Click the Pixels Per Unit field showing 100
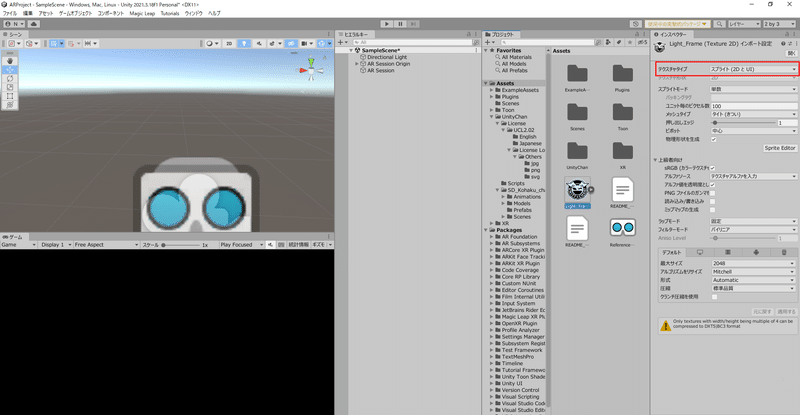The height and width of the screenshot is (415, 800). pyautogui.click(x=754, y=106)
